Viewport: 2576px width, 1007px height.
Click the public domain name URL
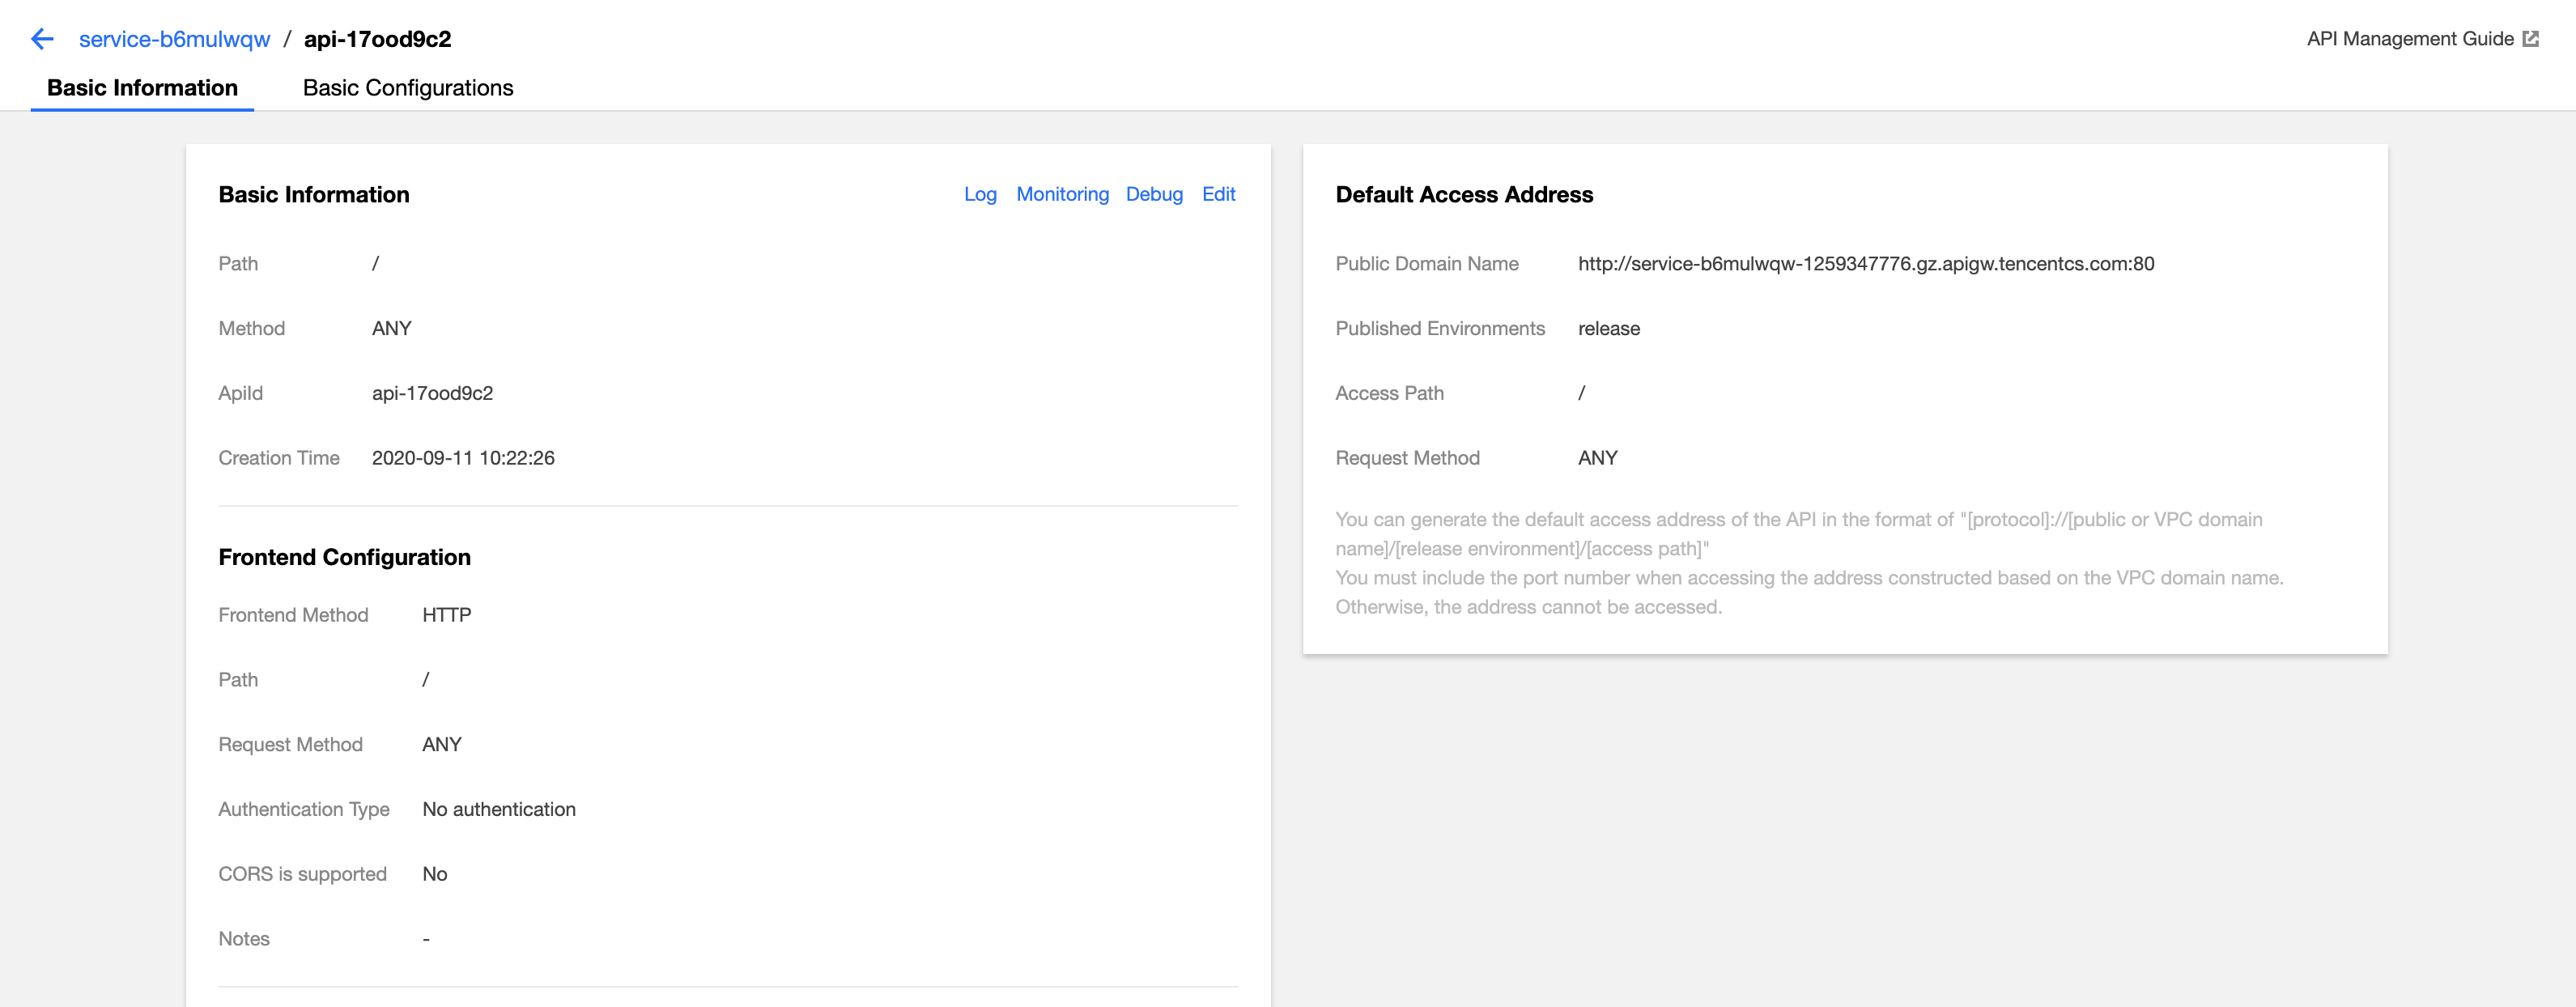pos(1865,264)
